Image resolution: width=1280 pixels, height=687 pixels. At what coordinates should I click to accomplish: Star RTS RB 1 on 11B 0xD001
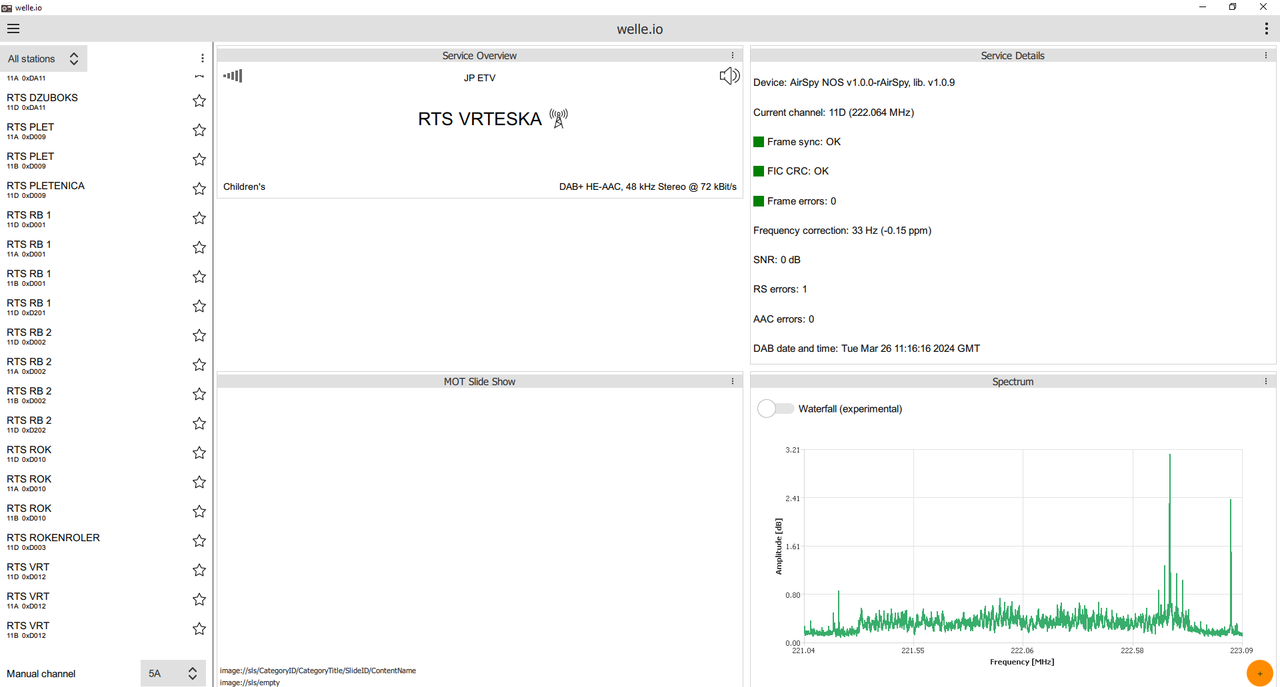click(x=199, y=277)
